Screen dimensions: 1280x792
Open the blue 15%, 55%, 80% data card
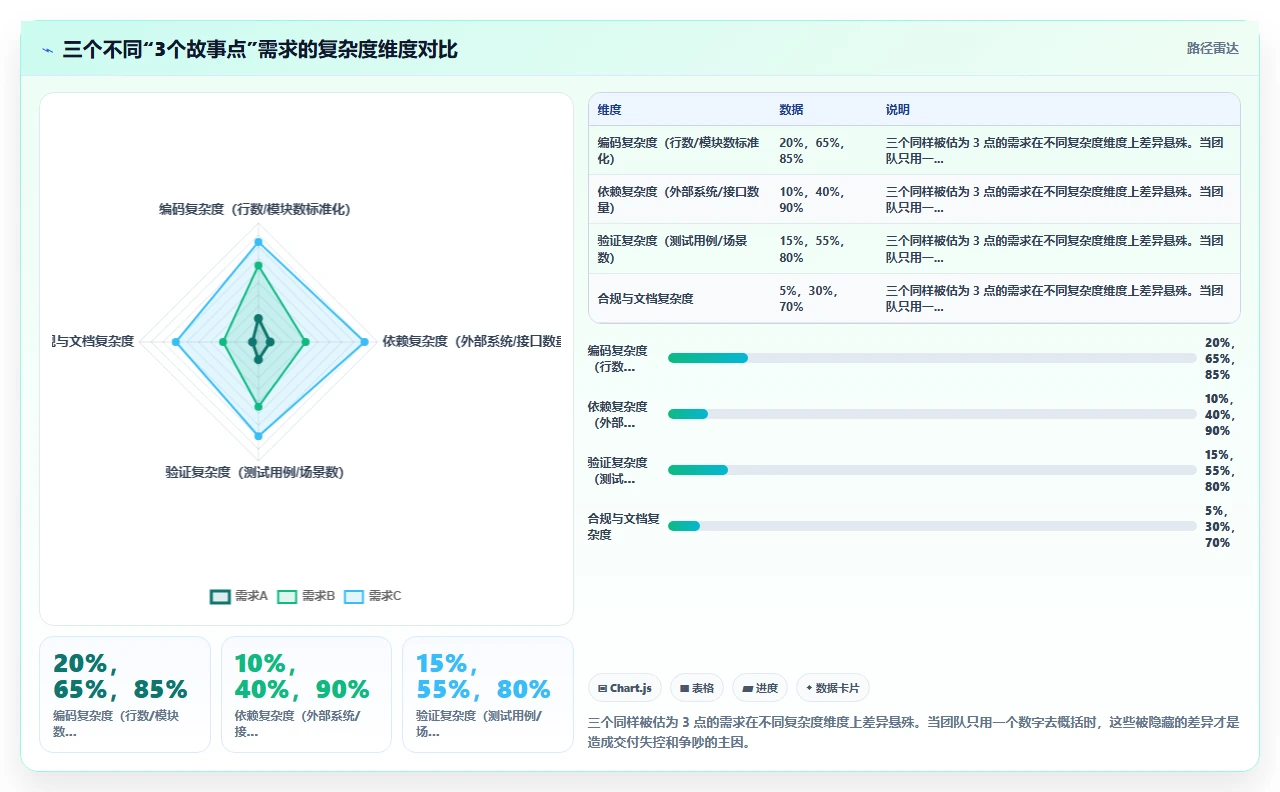click(x=488, y=694)
